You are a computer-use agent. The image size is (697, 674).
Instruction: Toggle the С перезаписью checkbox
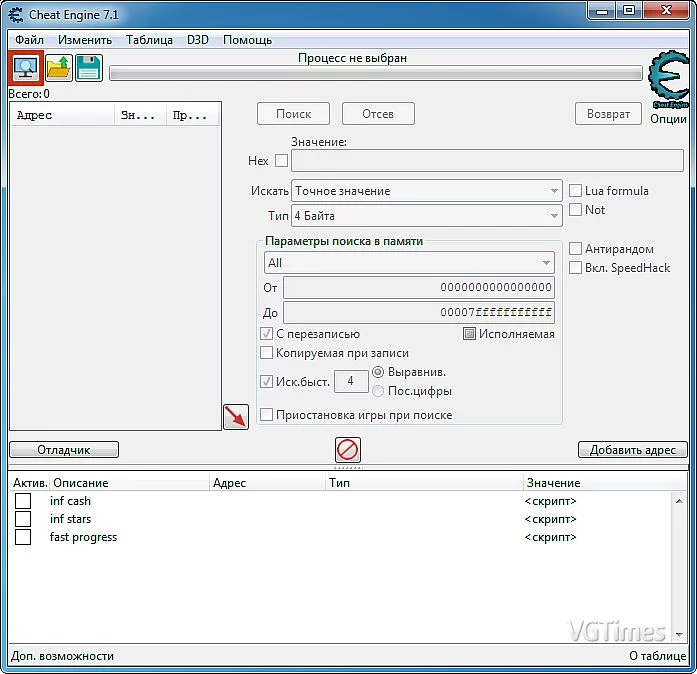point(266,333)
